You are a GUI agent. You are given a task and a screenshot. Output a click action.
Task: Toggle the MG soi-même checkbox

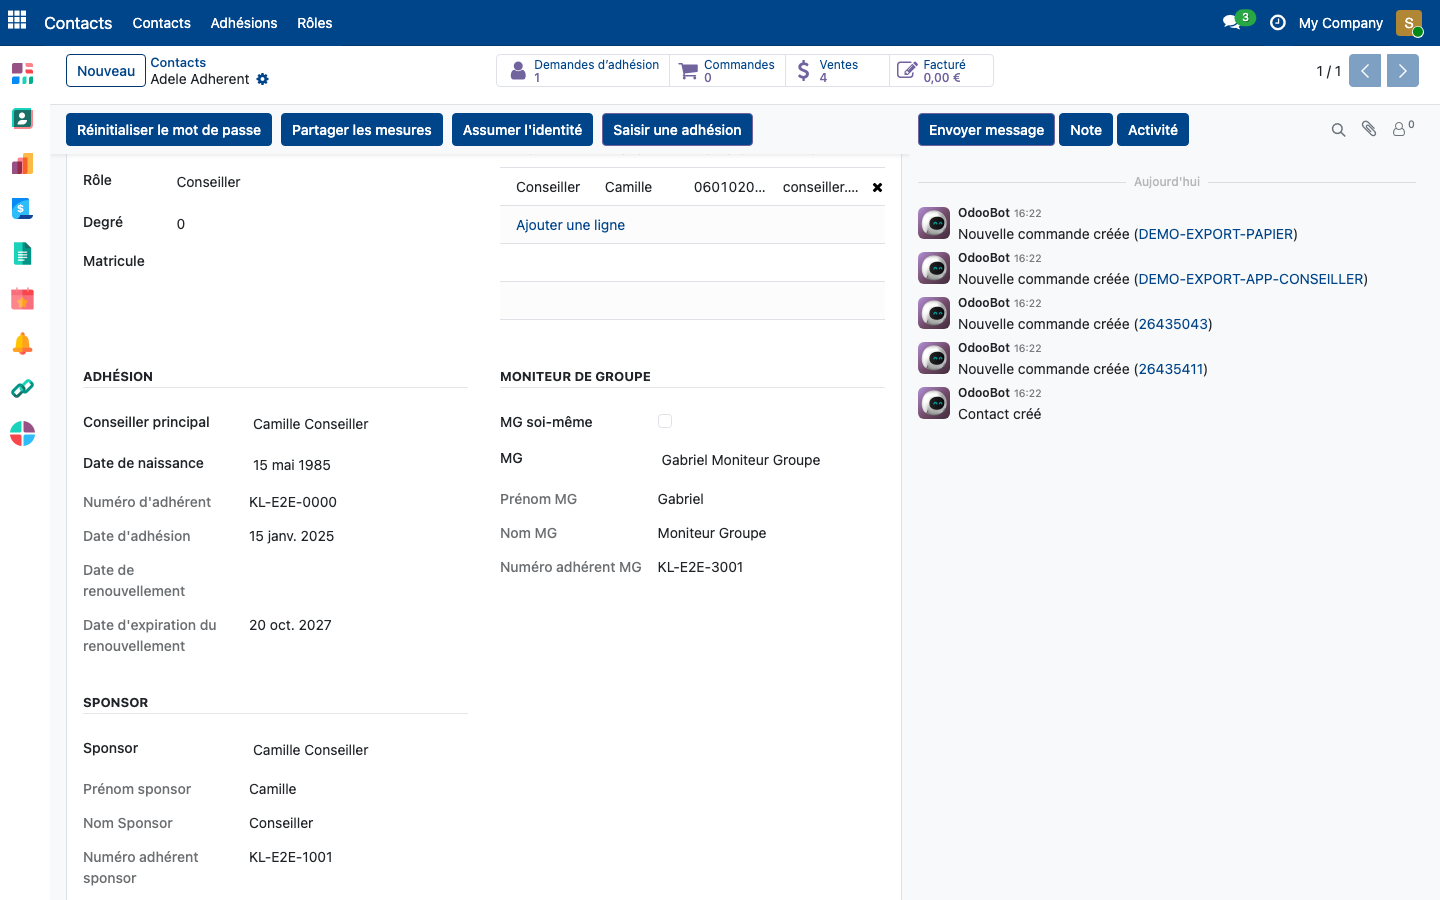click(665, 421)
